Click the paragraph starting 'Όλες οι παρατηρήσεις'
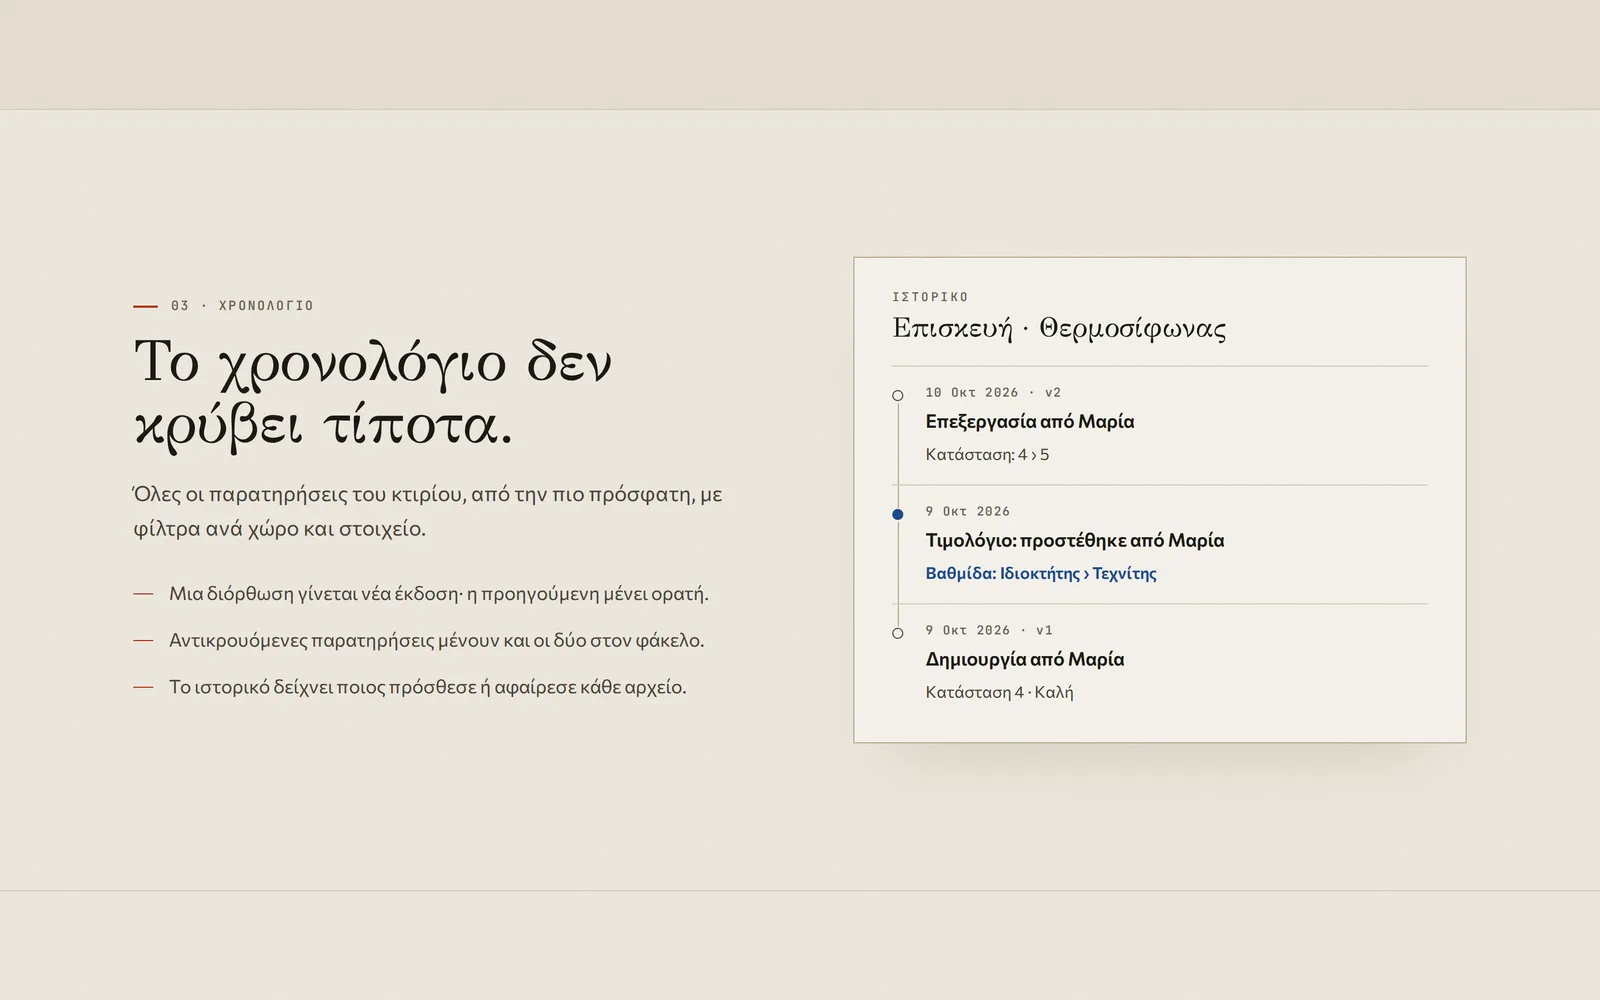1600x1000 pixels. 428,512
